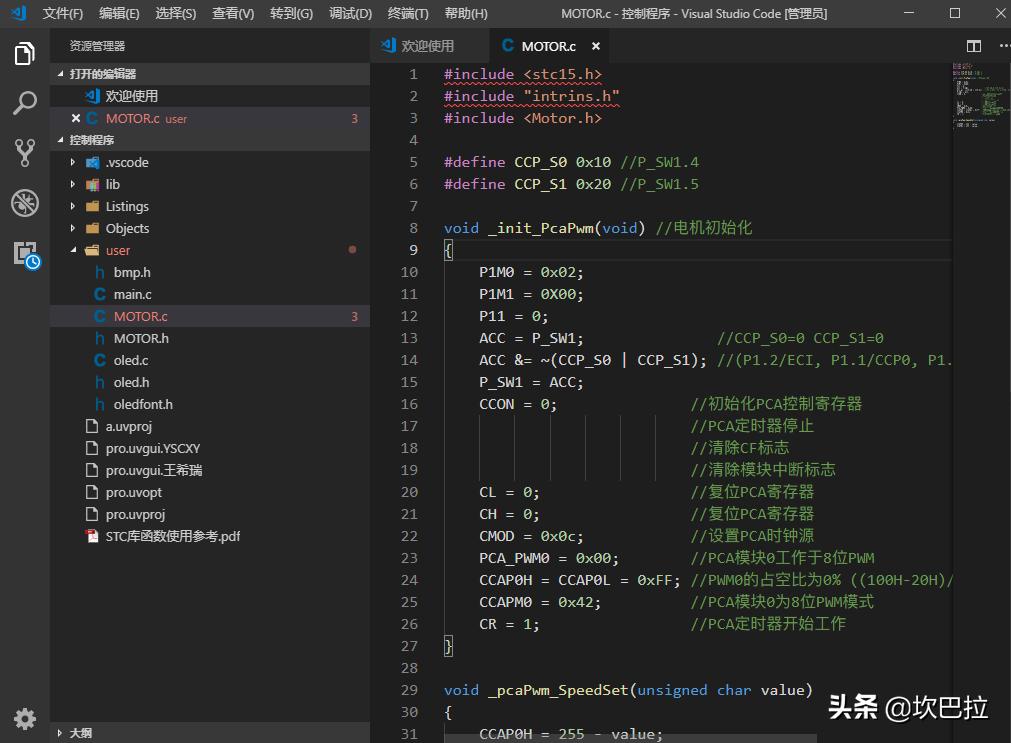Click the split editor icon
1011x743 pixels.
pyautogui.click(x=973, y=46)
